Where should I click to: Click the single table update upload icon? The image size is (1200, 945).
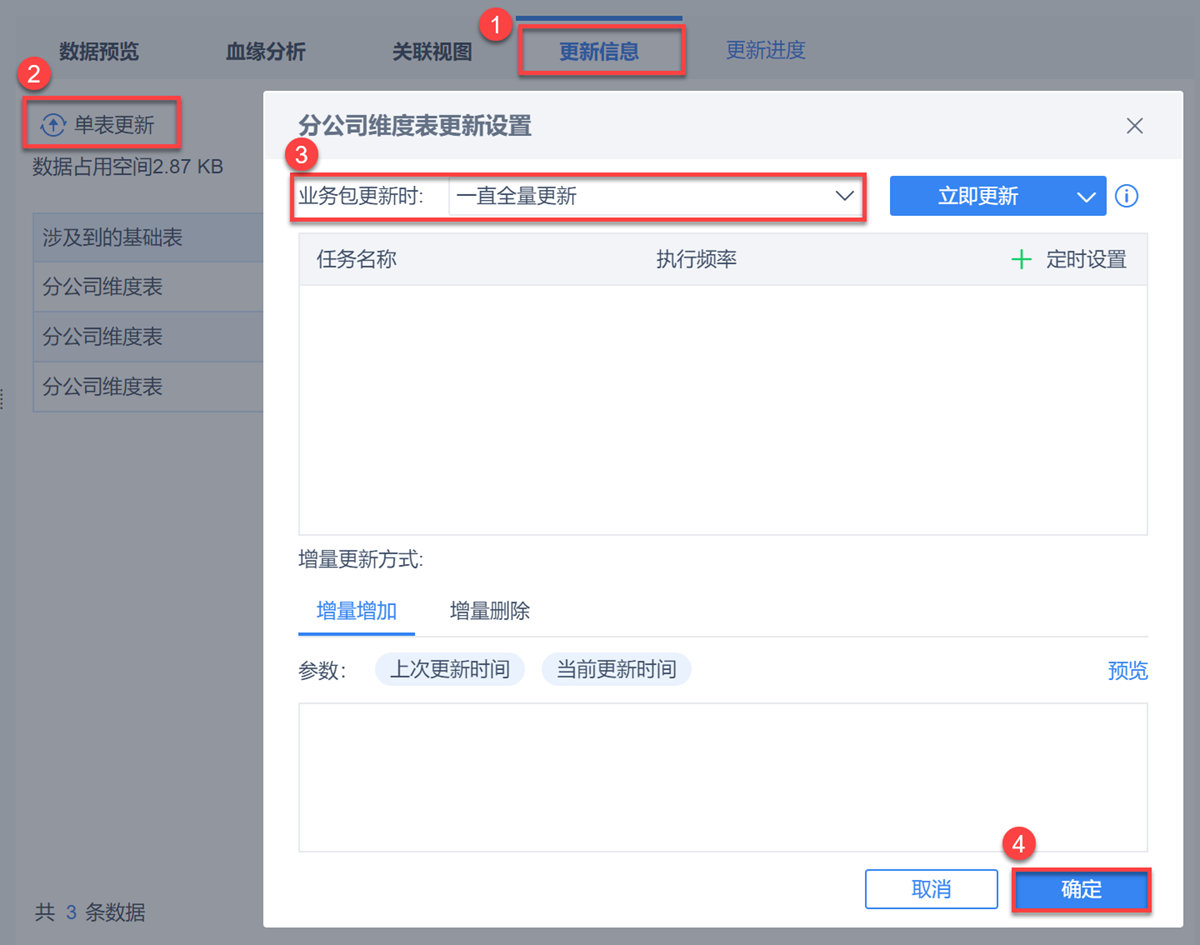click(52, 125)
